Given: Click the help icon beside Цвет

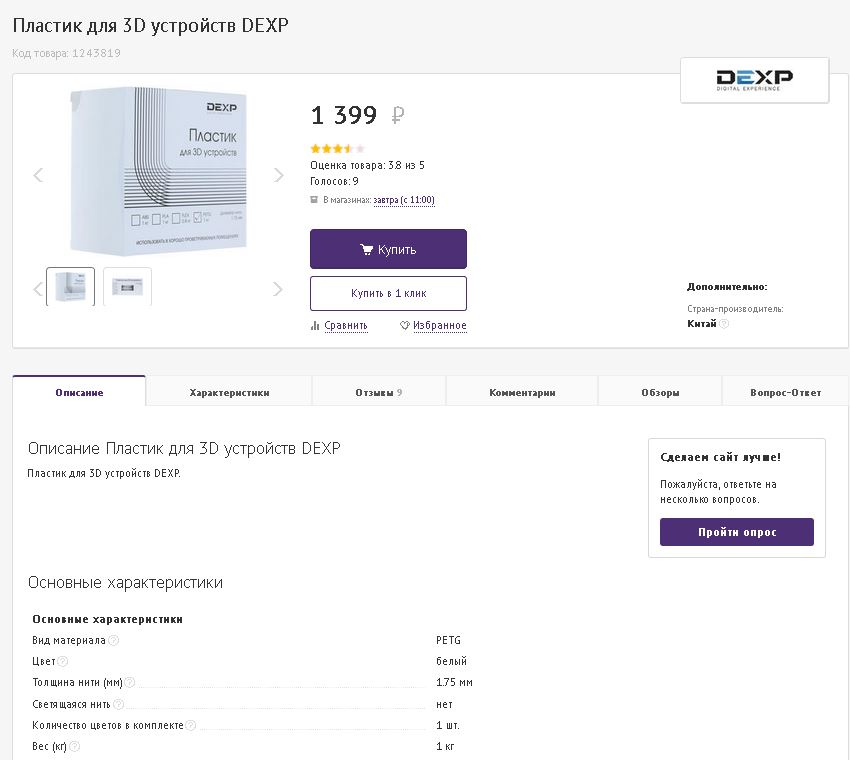Looking at the screenshot, I should tap(63, 662).
